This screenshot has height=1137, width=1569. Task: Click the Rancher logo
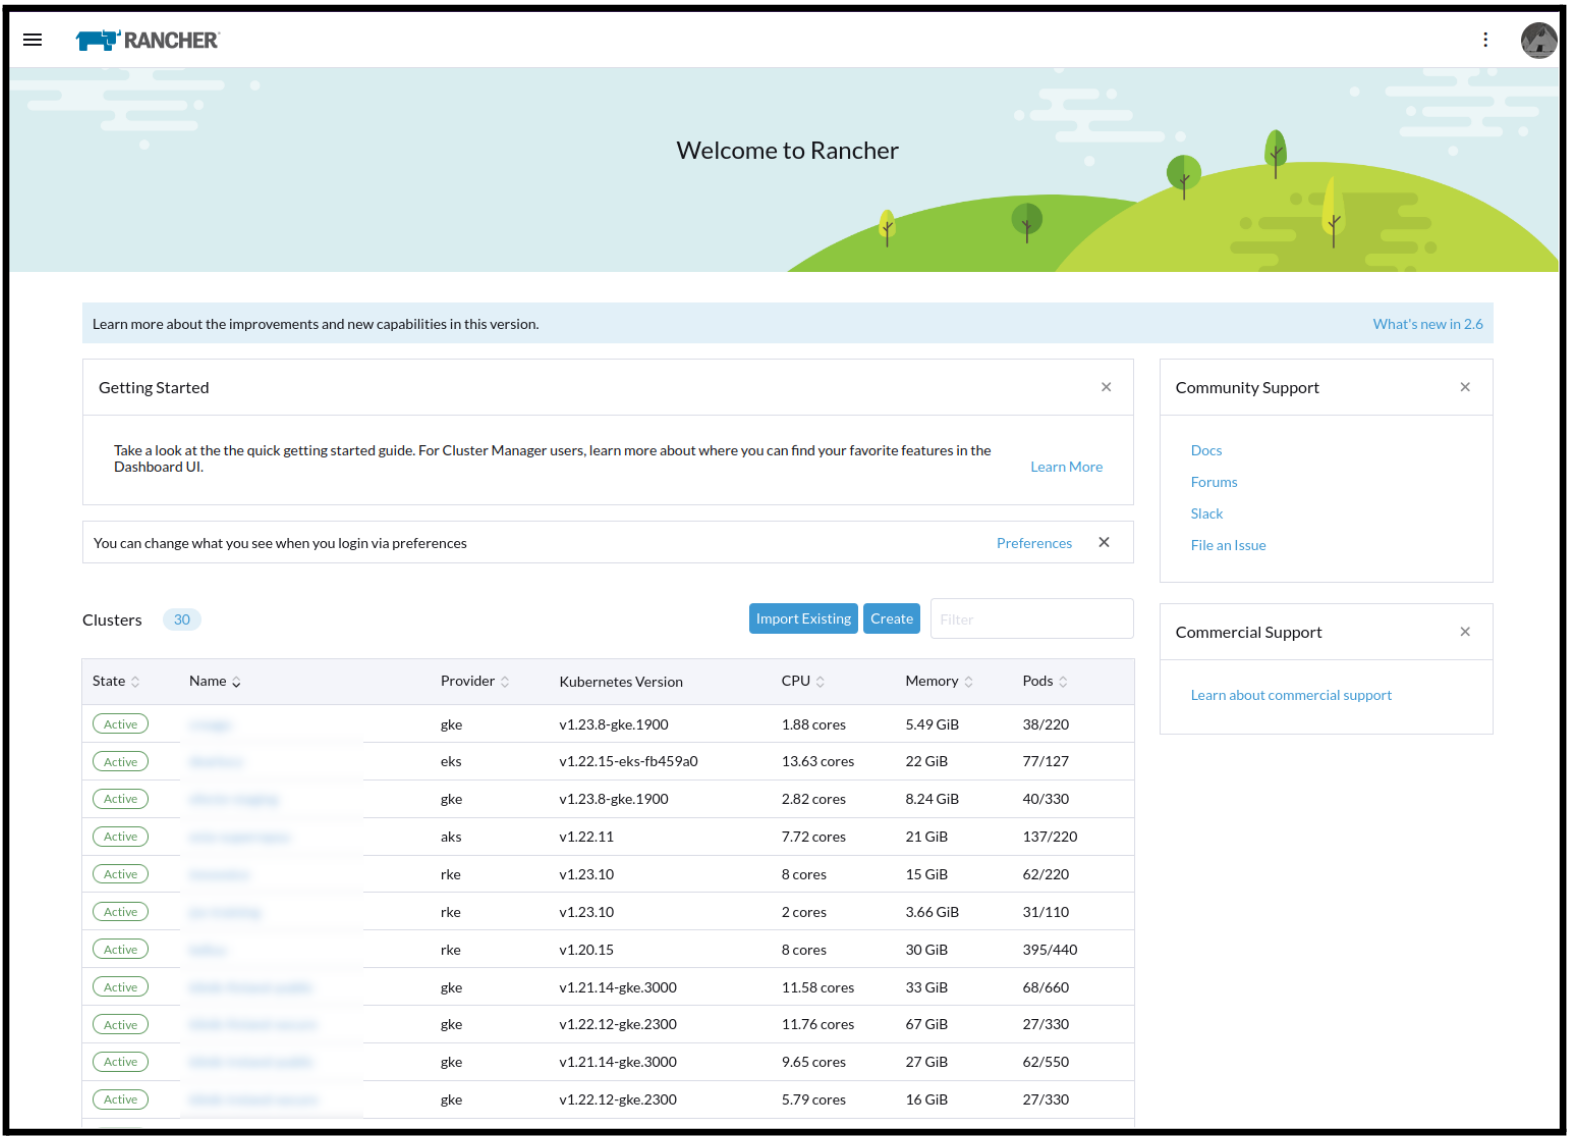click(147, 40)
